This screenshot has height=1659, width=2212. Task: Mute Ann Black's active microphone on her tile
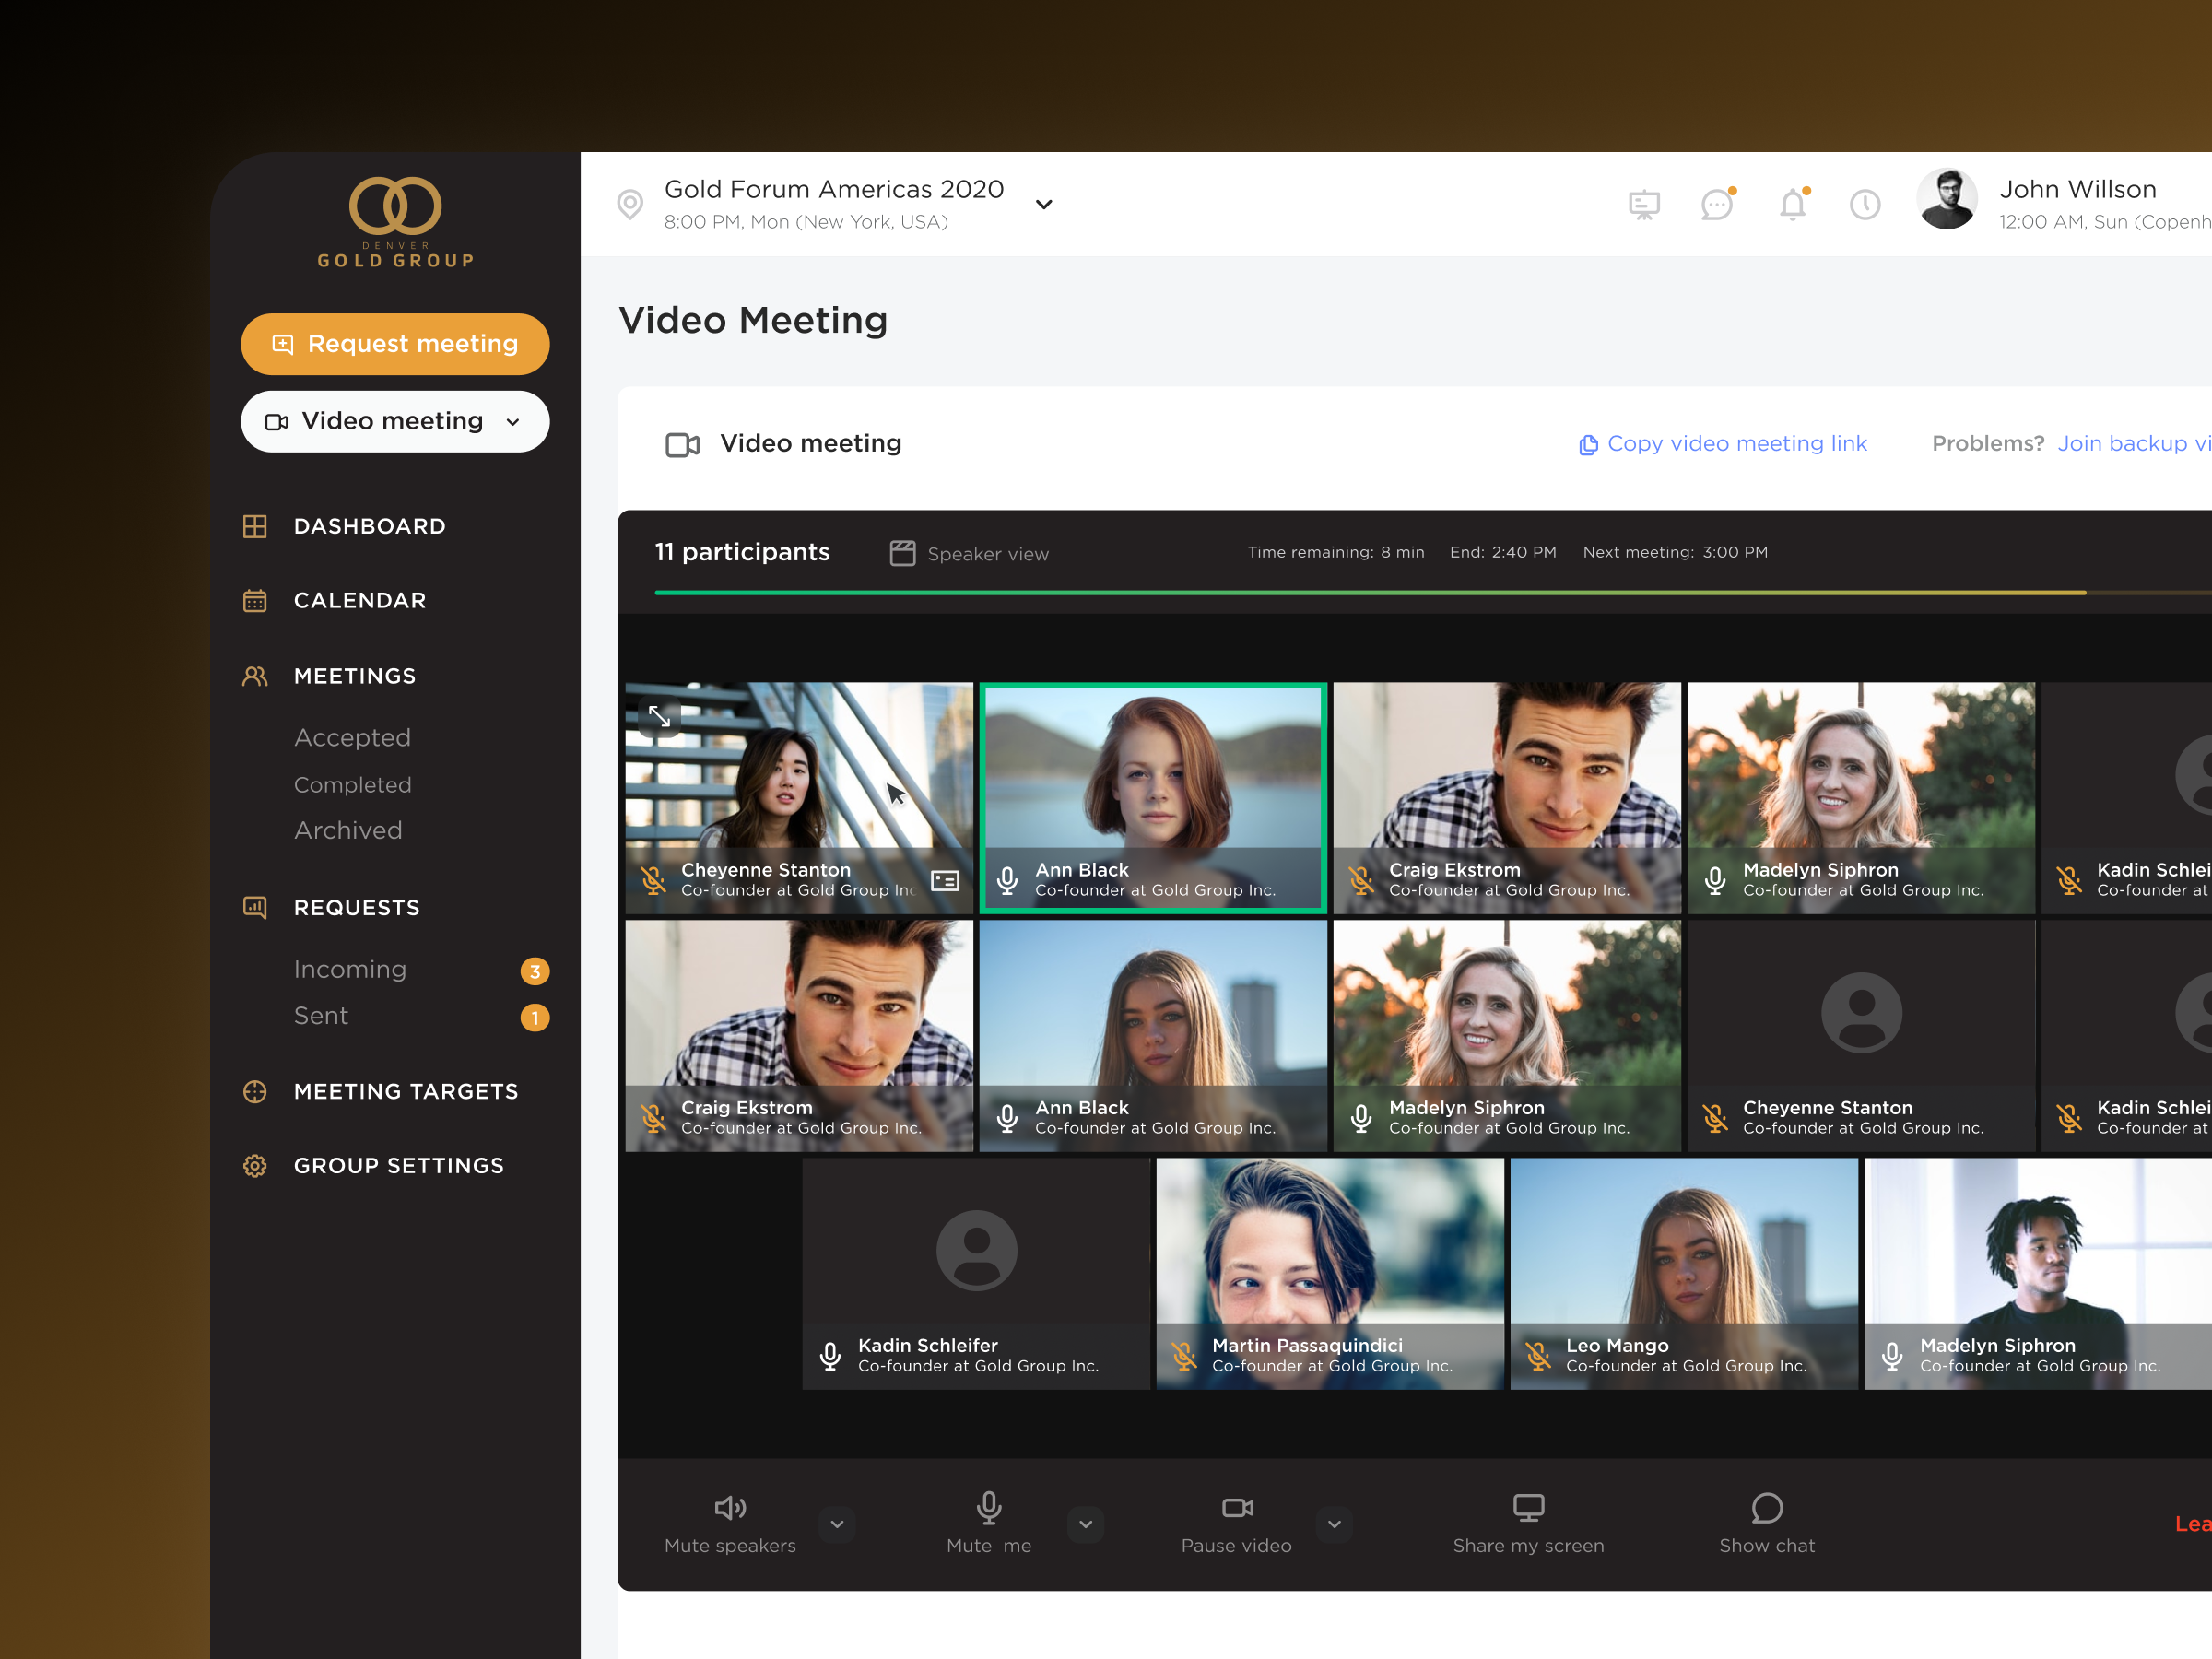tap(1008, 881)
